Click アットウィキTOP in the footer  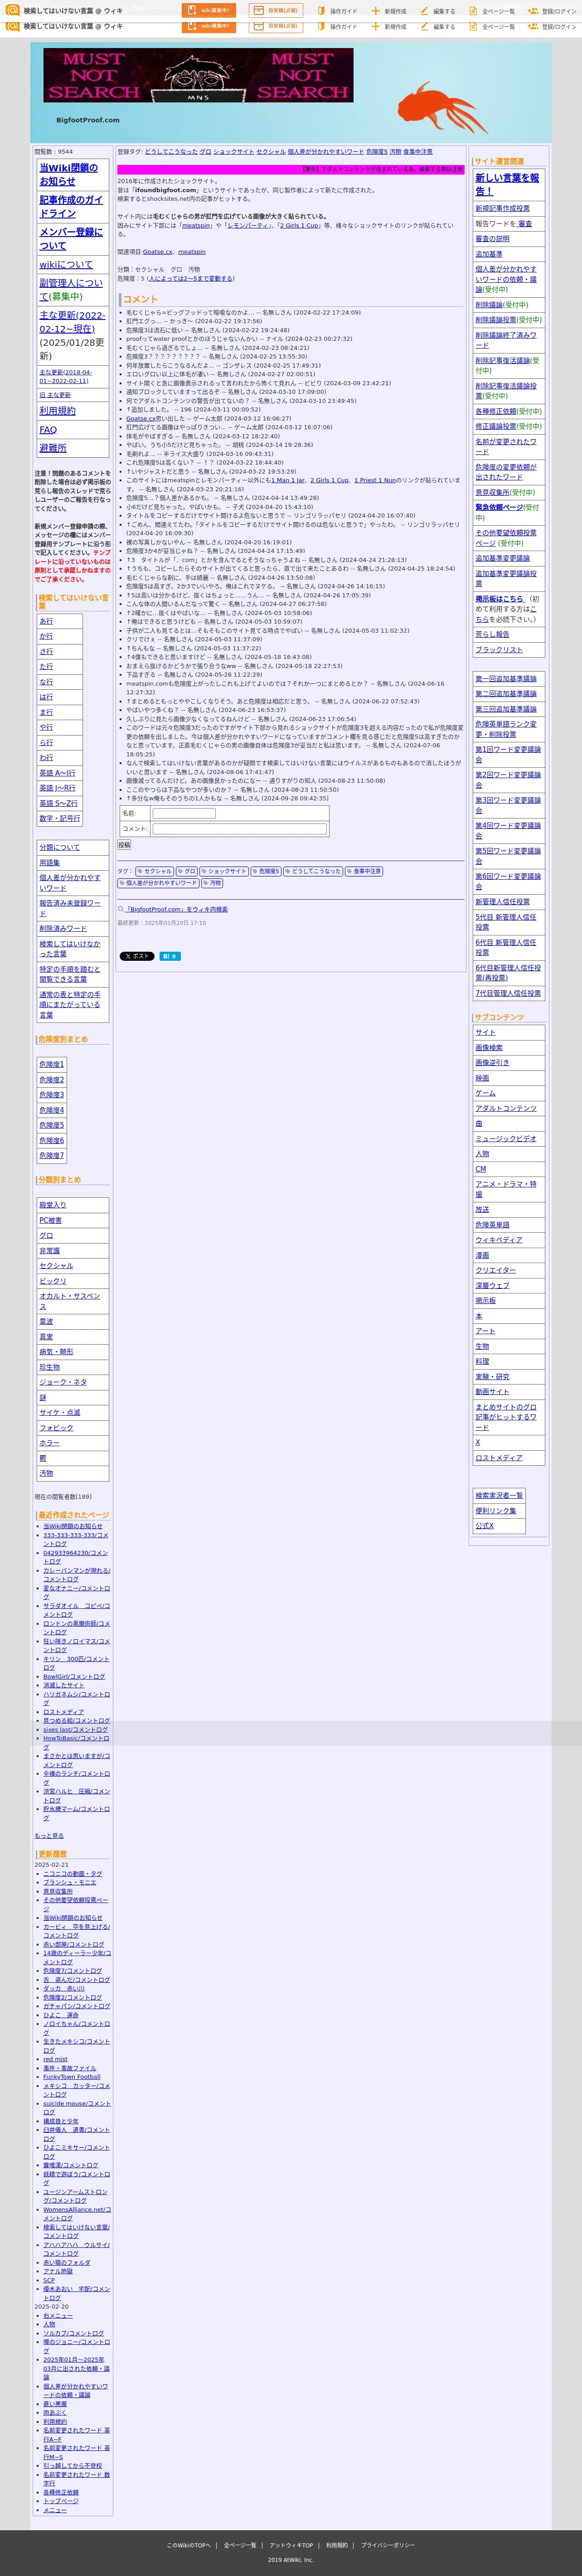tap(291, 2545)
